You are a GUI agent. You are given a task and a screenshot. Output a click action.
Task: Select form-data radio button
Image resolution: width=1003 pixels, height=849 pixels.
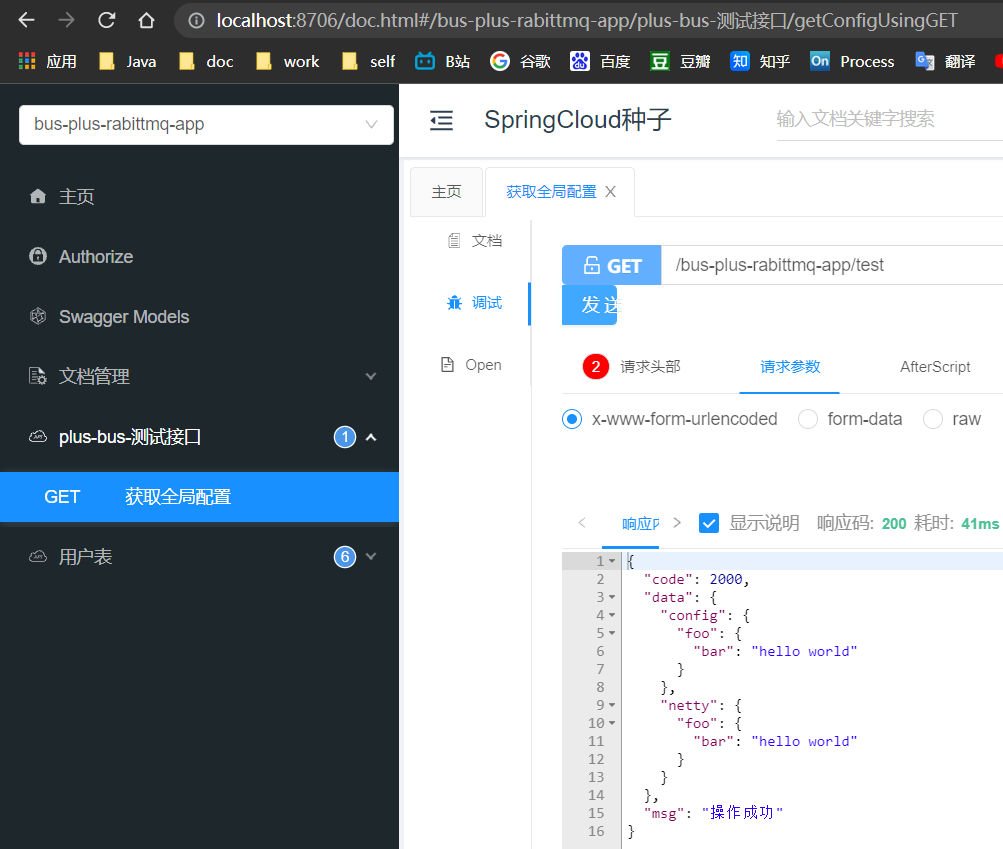(x=808, y=419)
